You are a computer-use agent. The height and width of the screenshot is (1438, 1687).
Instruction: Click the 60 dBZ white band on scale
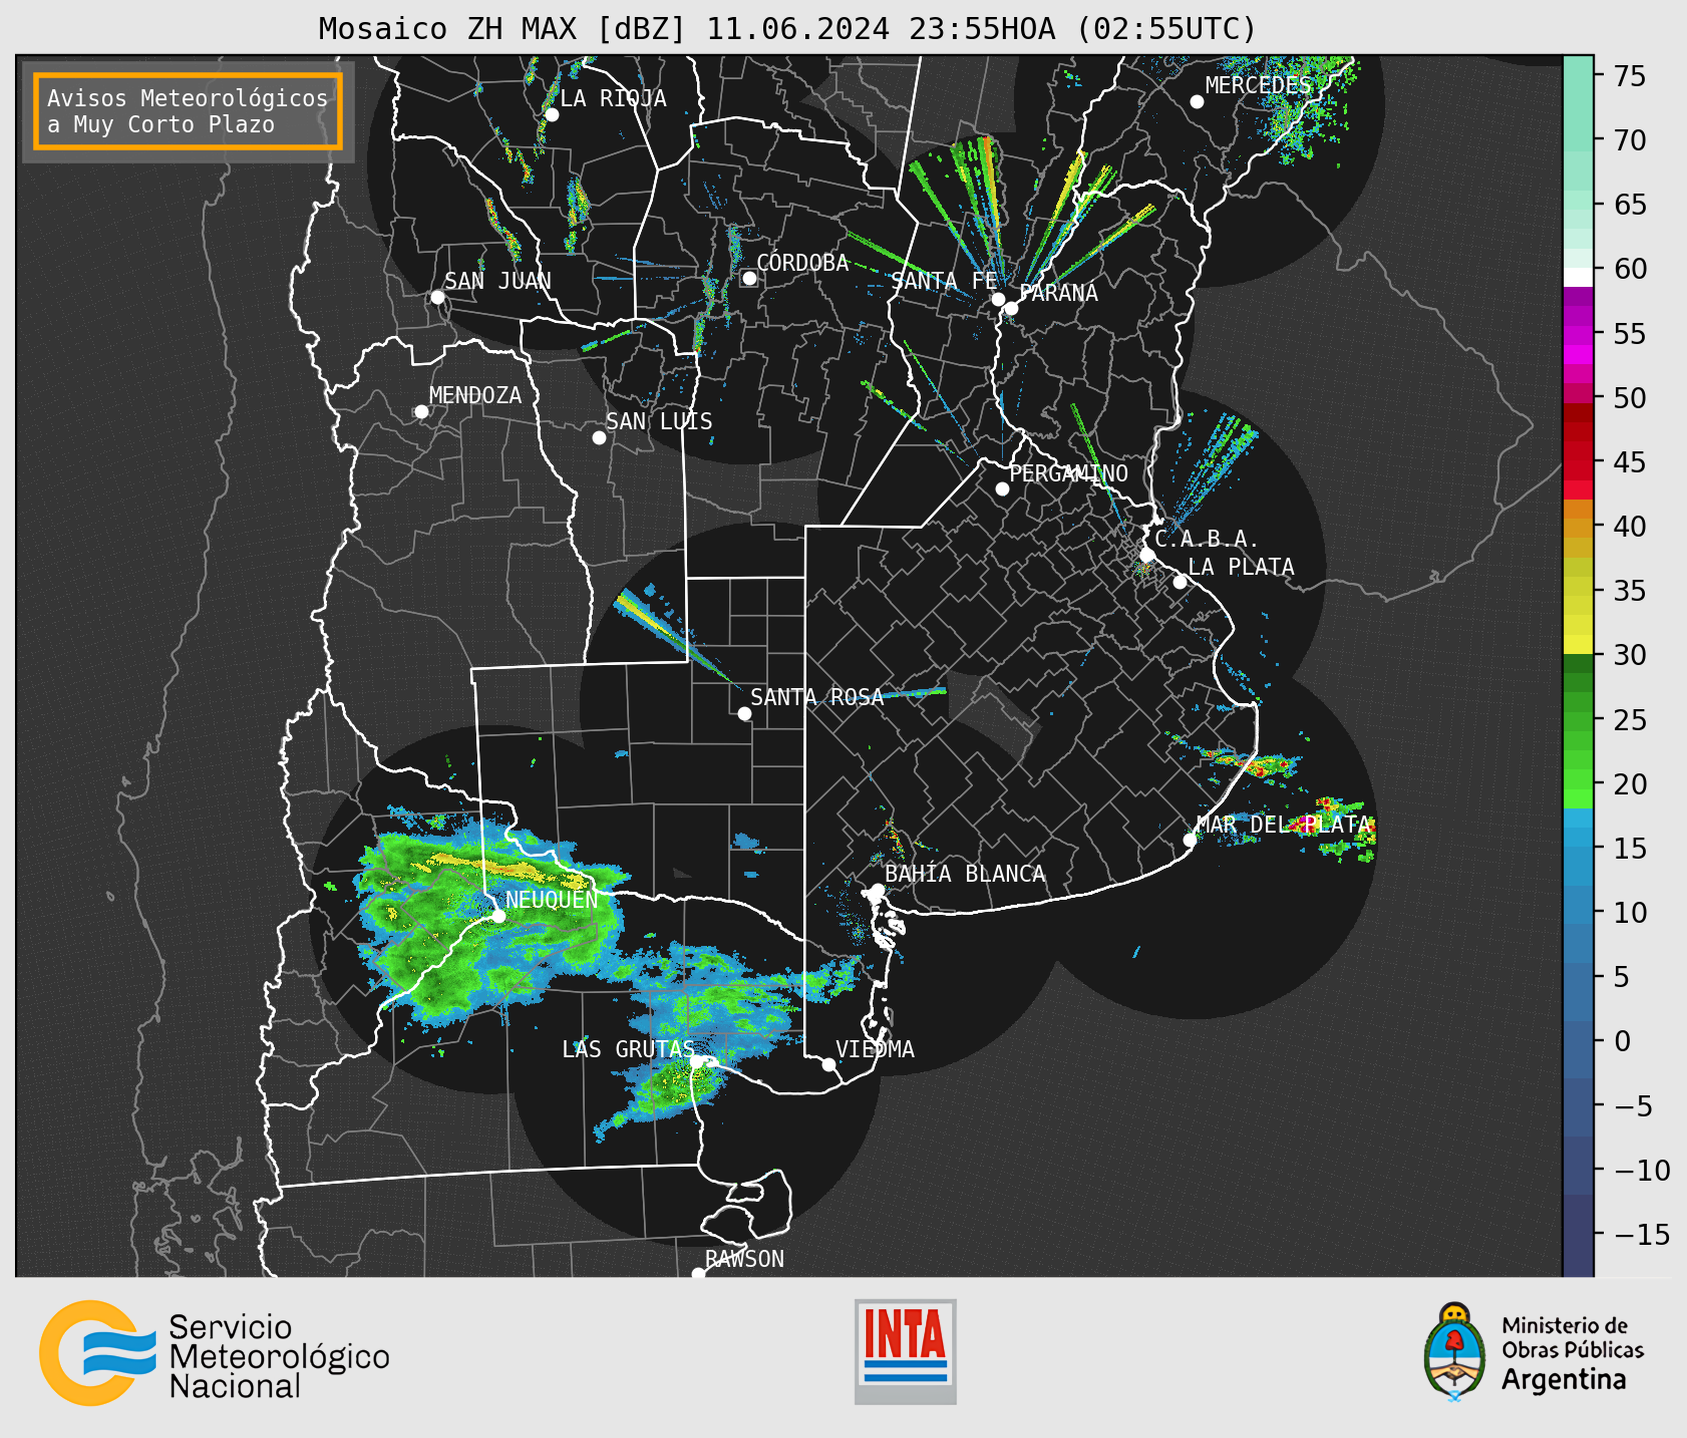(1578, 277)
